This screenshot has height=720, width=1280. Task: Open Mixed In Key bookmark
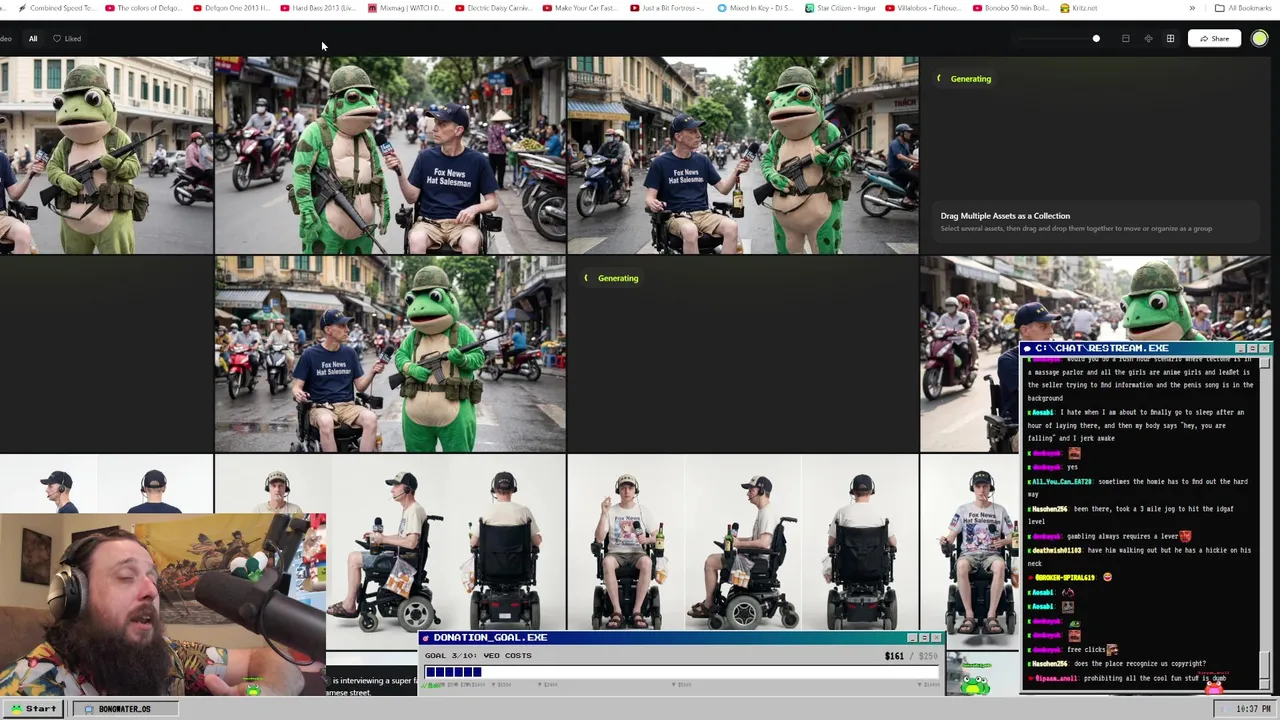tap(755, 8)
